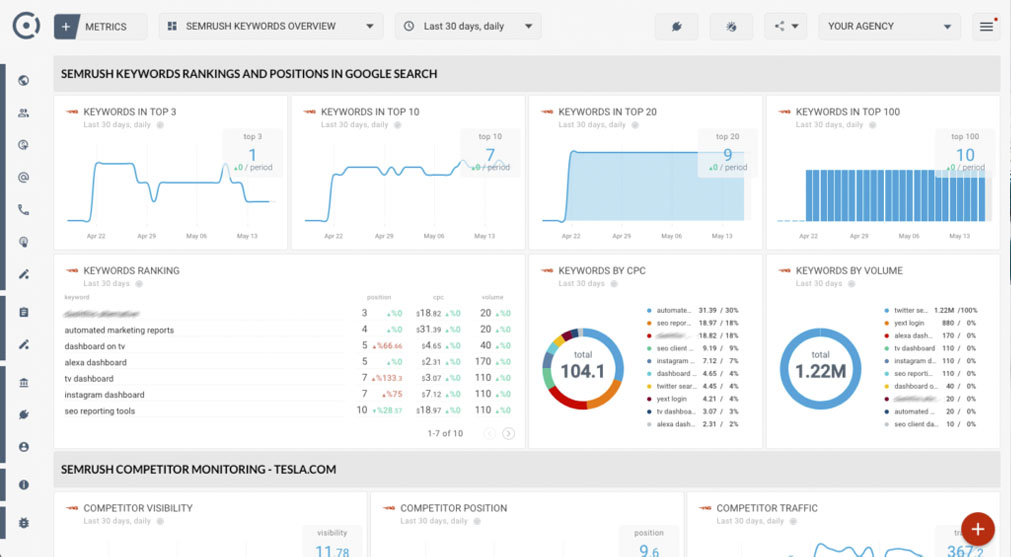The height and width of the screenshot is (557, 1011).
Task: Click info dot on Keywords by CPC
Action: click(x=614, y=284)
